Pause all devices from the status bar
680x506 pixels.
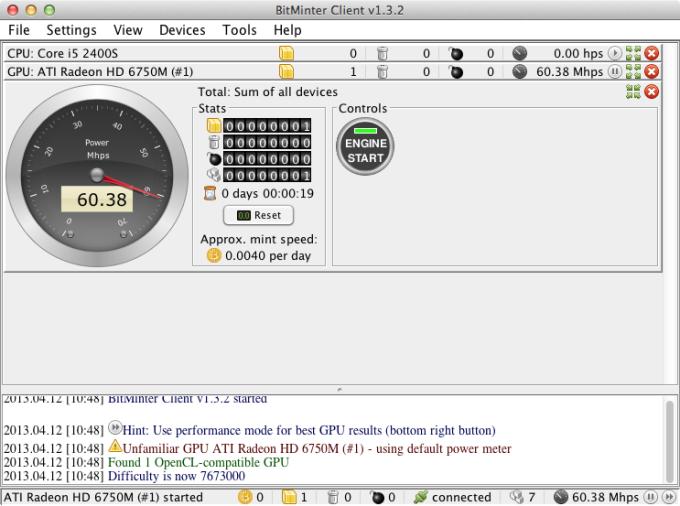(x=650, y=497)
